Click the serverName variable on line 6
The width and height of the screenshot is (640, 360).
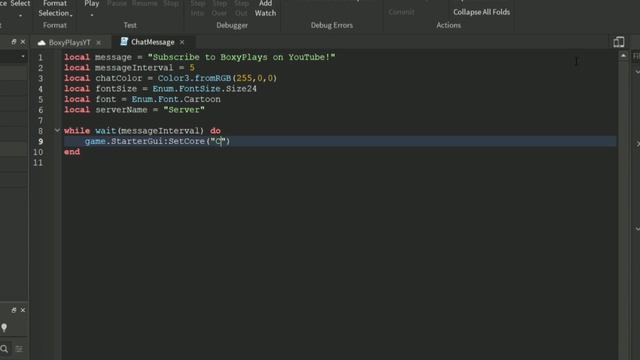point(121,110)
